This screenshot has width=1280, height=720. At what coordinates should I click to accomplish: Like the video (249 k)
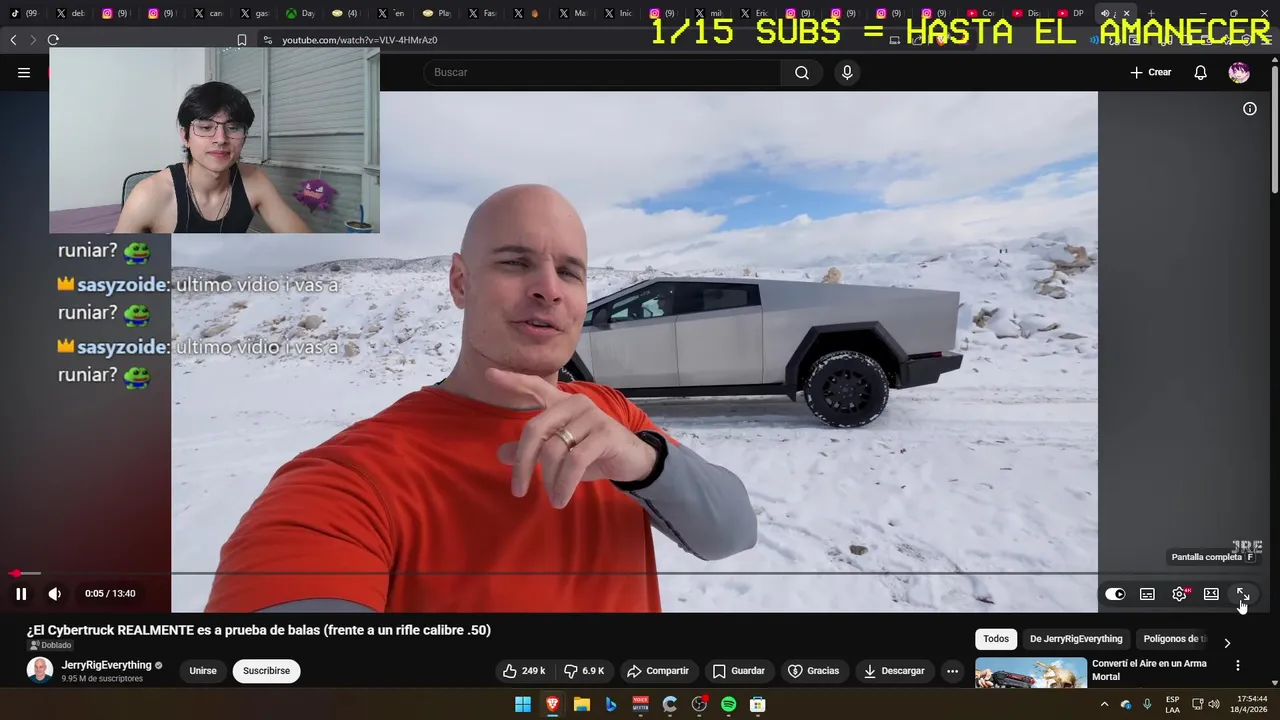524,671
